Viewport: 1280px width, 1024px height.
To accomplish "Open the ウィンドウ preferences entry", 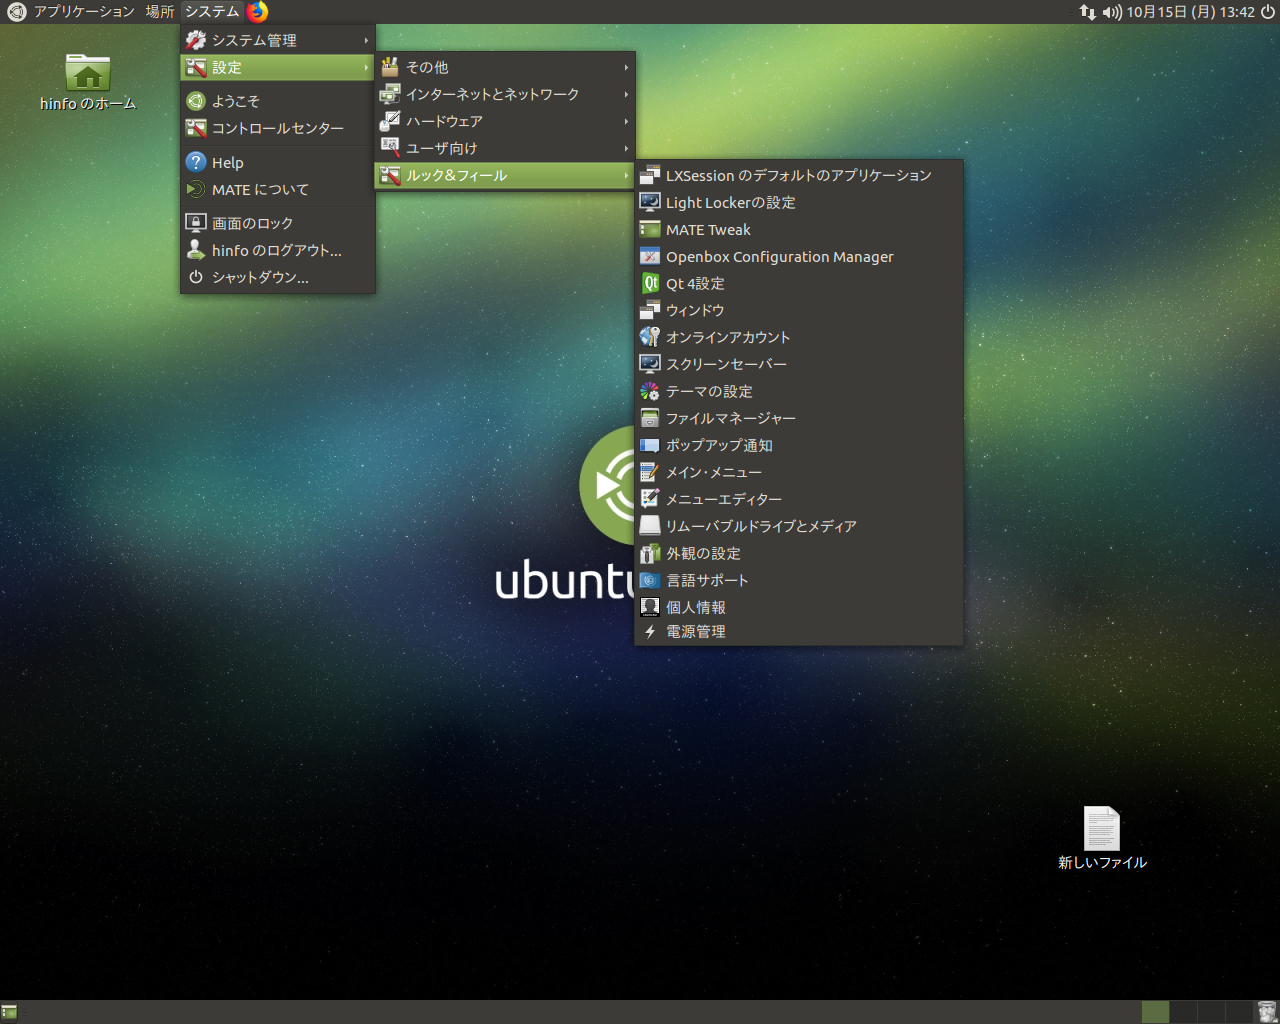I will [799, 310].
